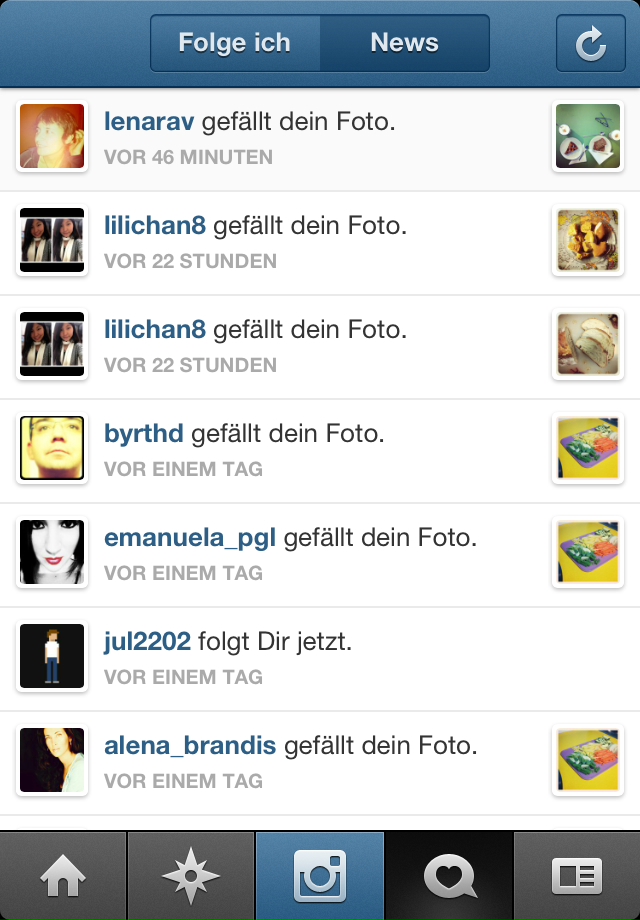Switch to the Folge ich tab
640x920 pixels.
[235, 43]
